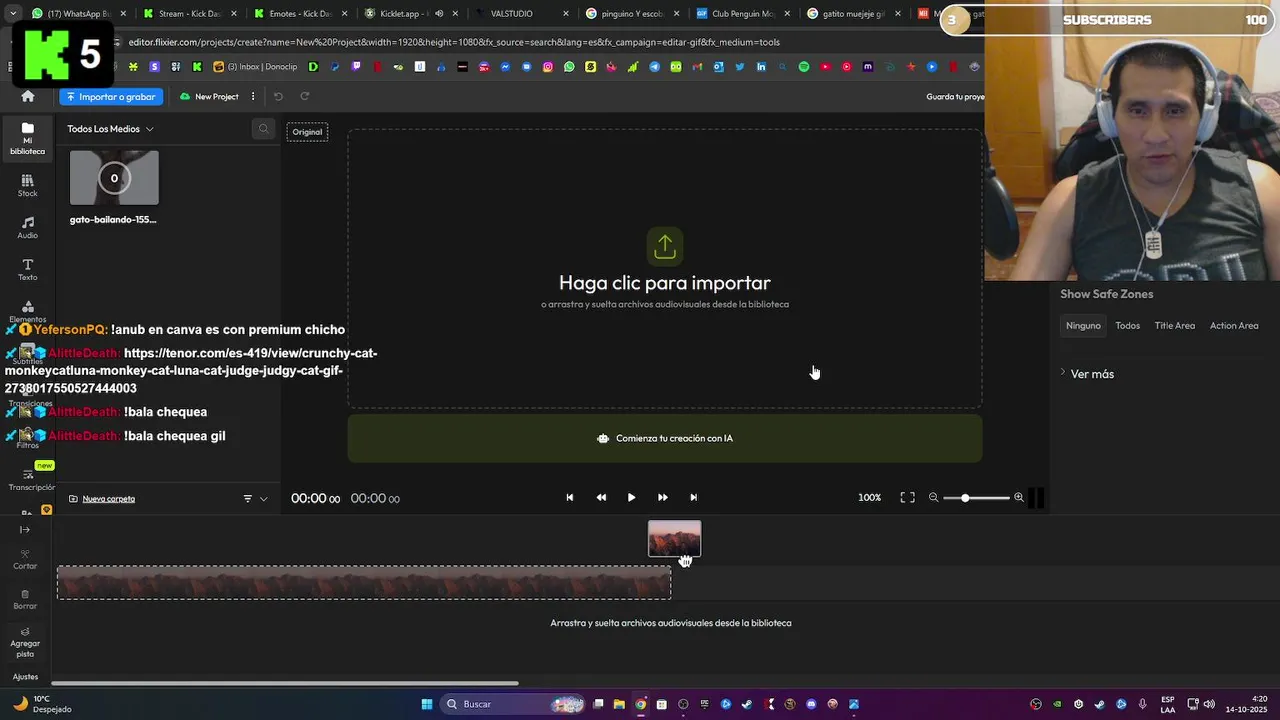Click Guarda tu proyecto button
This screenshot has height=720, width=1280.
[x=955, y=96]
